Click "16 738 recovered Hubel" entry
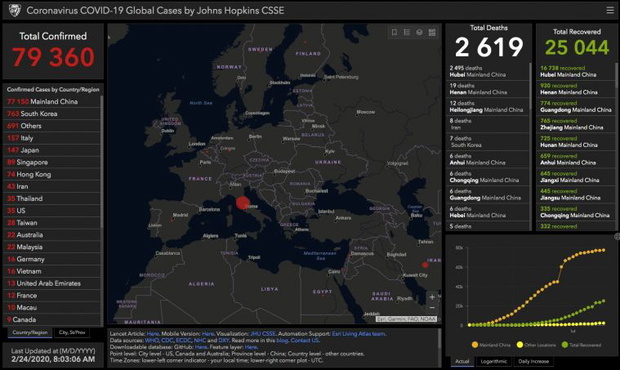The width and height of the screenshot is (620, 370). point(575,72)
